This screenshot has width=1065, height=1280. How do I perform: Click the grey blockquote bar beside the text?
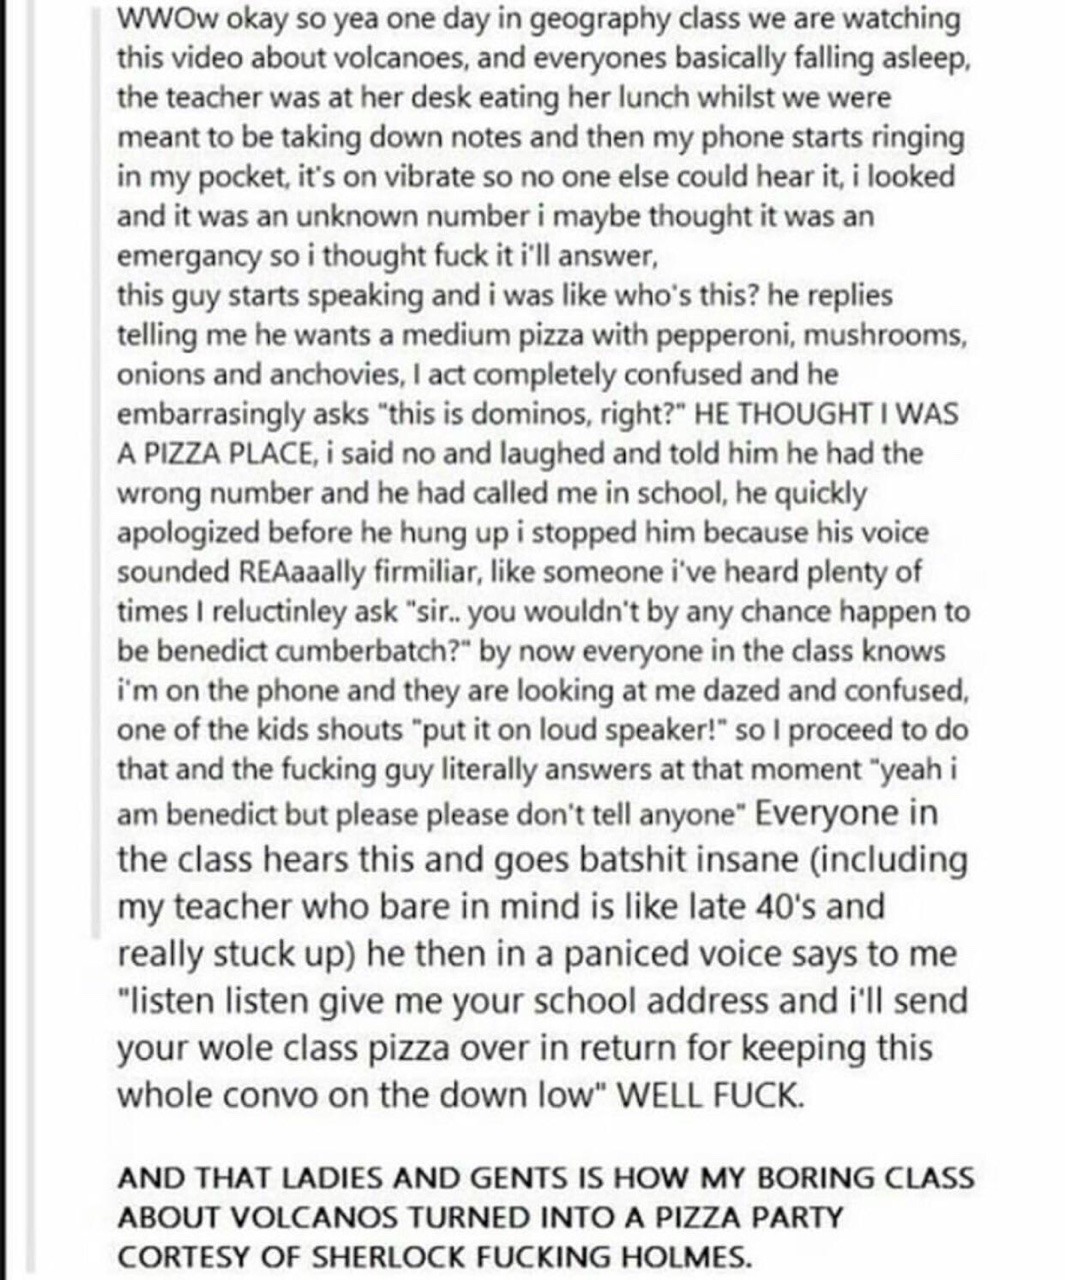pos(95,468)
